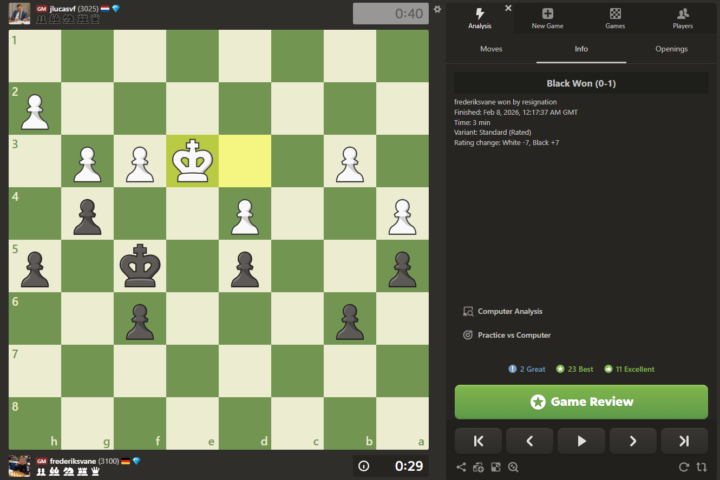Click the German flag beside frederiksvane
Screen dimensions: 720x480
(126, 461)
